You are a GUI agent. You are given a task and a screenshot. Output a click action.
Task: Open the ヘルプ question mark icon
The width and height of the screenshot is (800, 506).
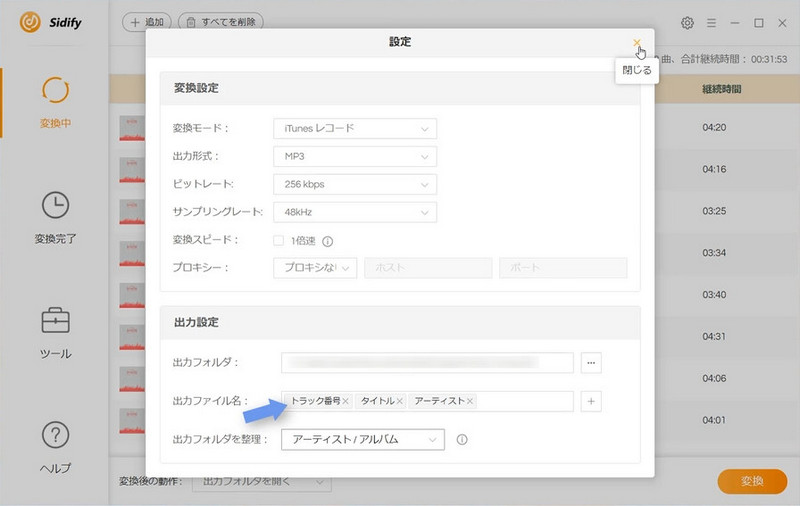click(x=55, y=435)
